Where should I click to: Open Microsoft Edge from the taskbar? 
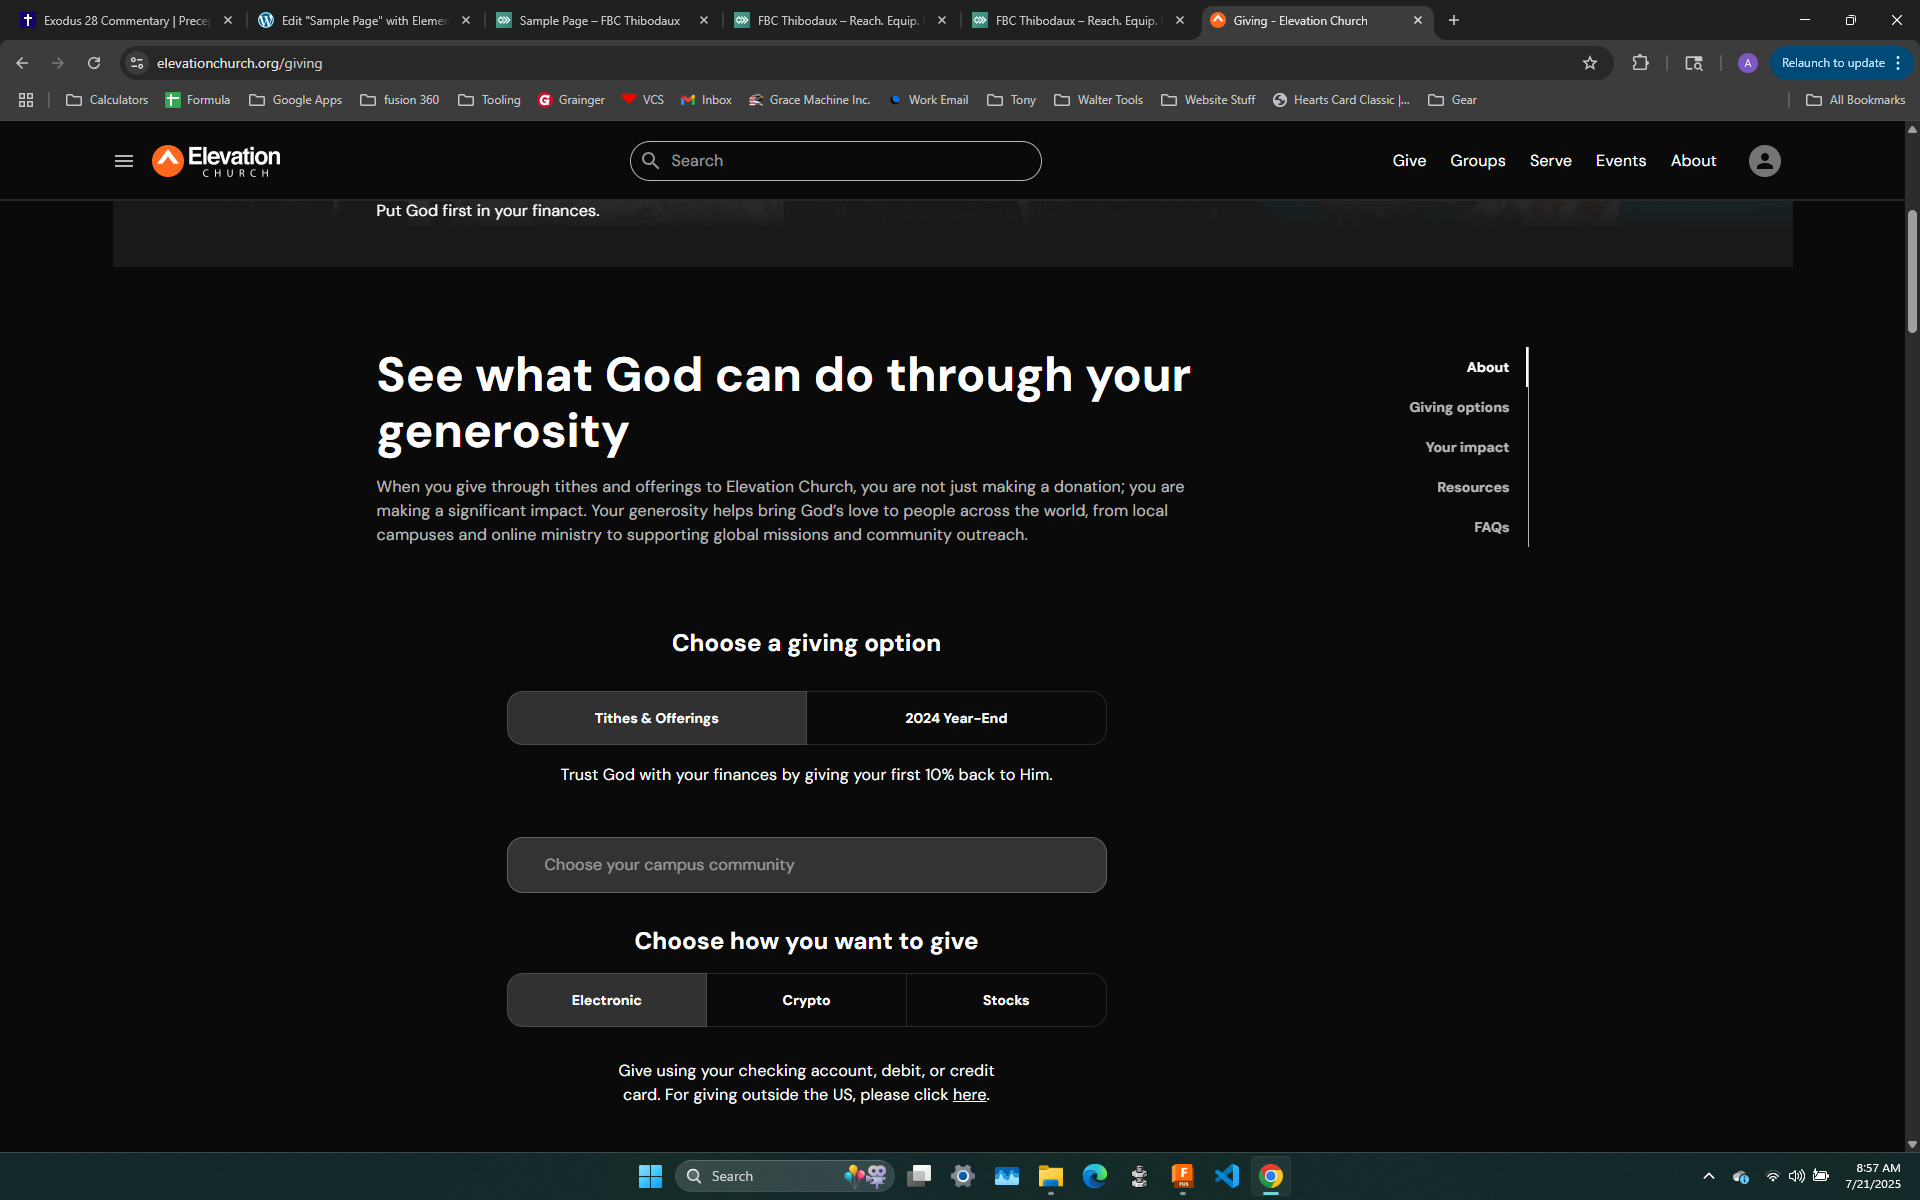click(1094, 1176)
